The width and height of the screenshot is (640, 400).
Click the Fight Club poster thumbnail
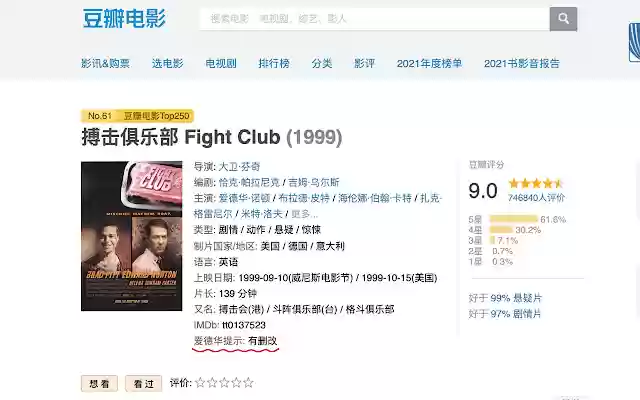(131, 236)
